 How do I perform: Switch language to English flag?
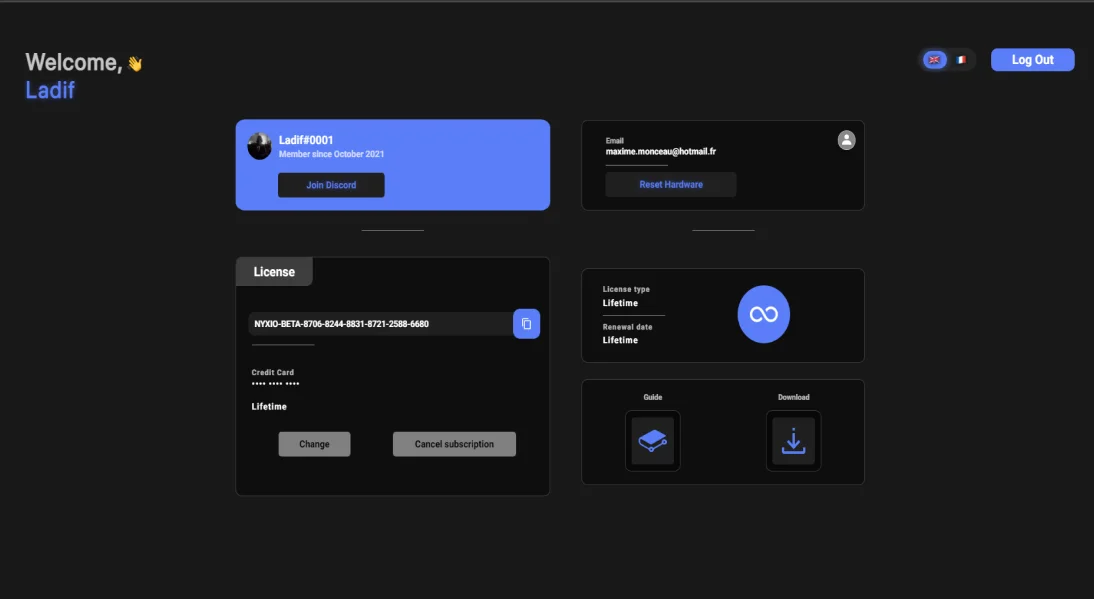[934, 60]
